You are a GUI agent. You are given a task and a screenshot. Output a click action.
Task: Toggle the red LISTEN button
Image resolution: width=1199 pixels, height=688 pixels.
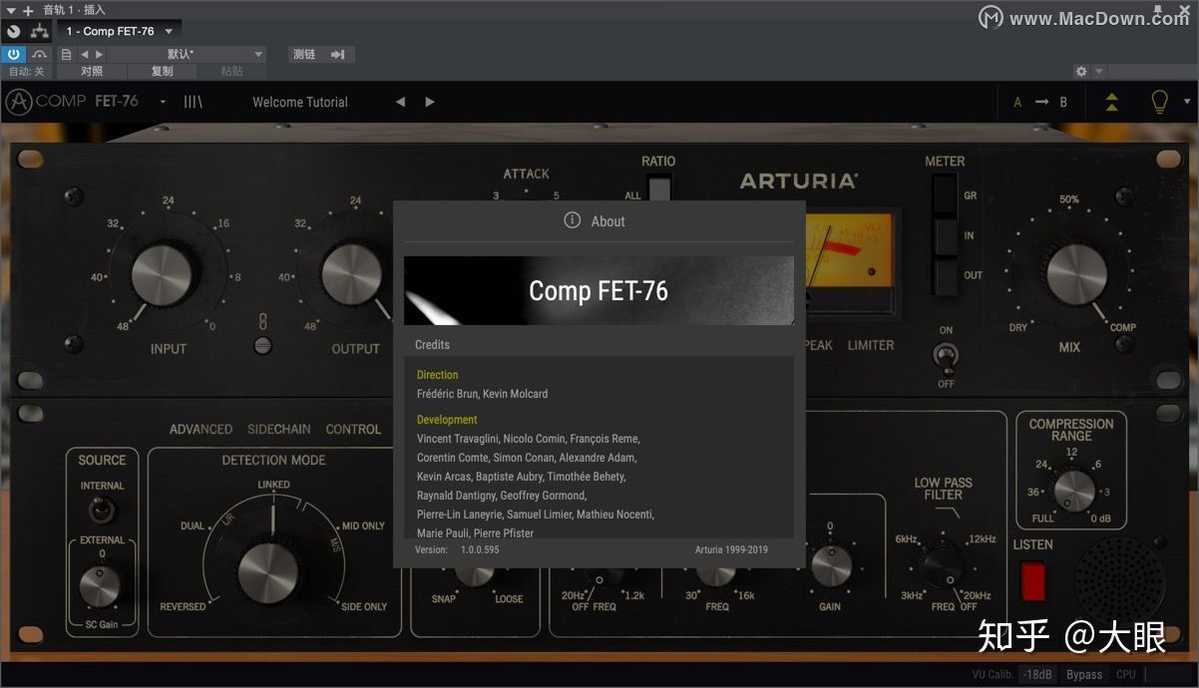coord(1033,581)
